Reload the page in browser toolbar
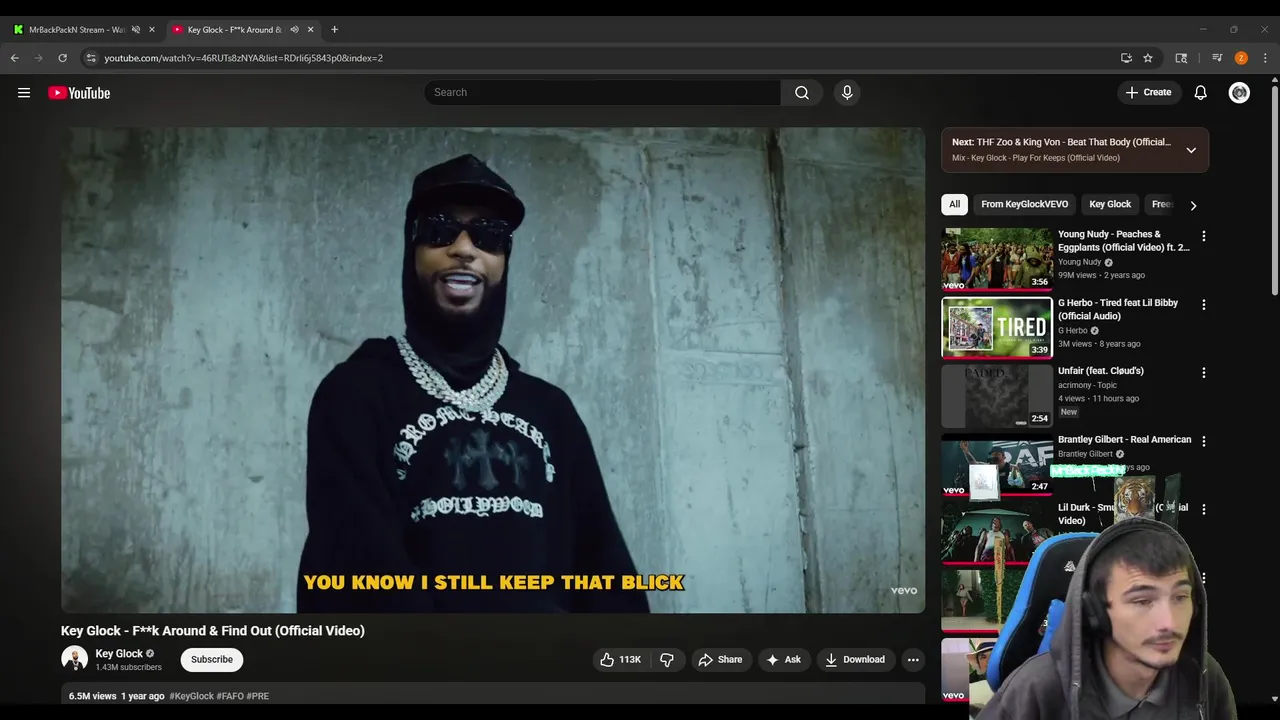1280x720 pixels. (62, 58)
